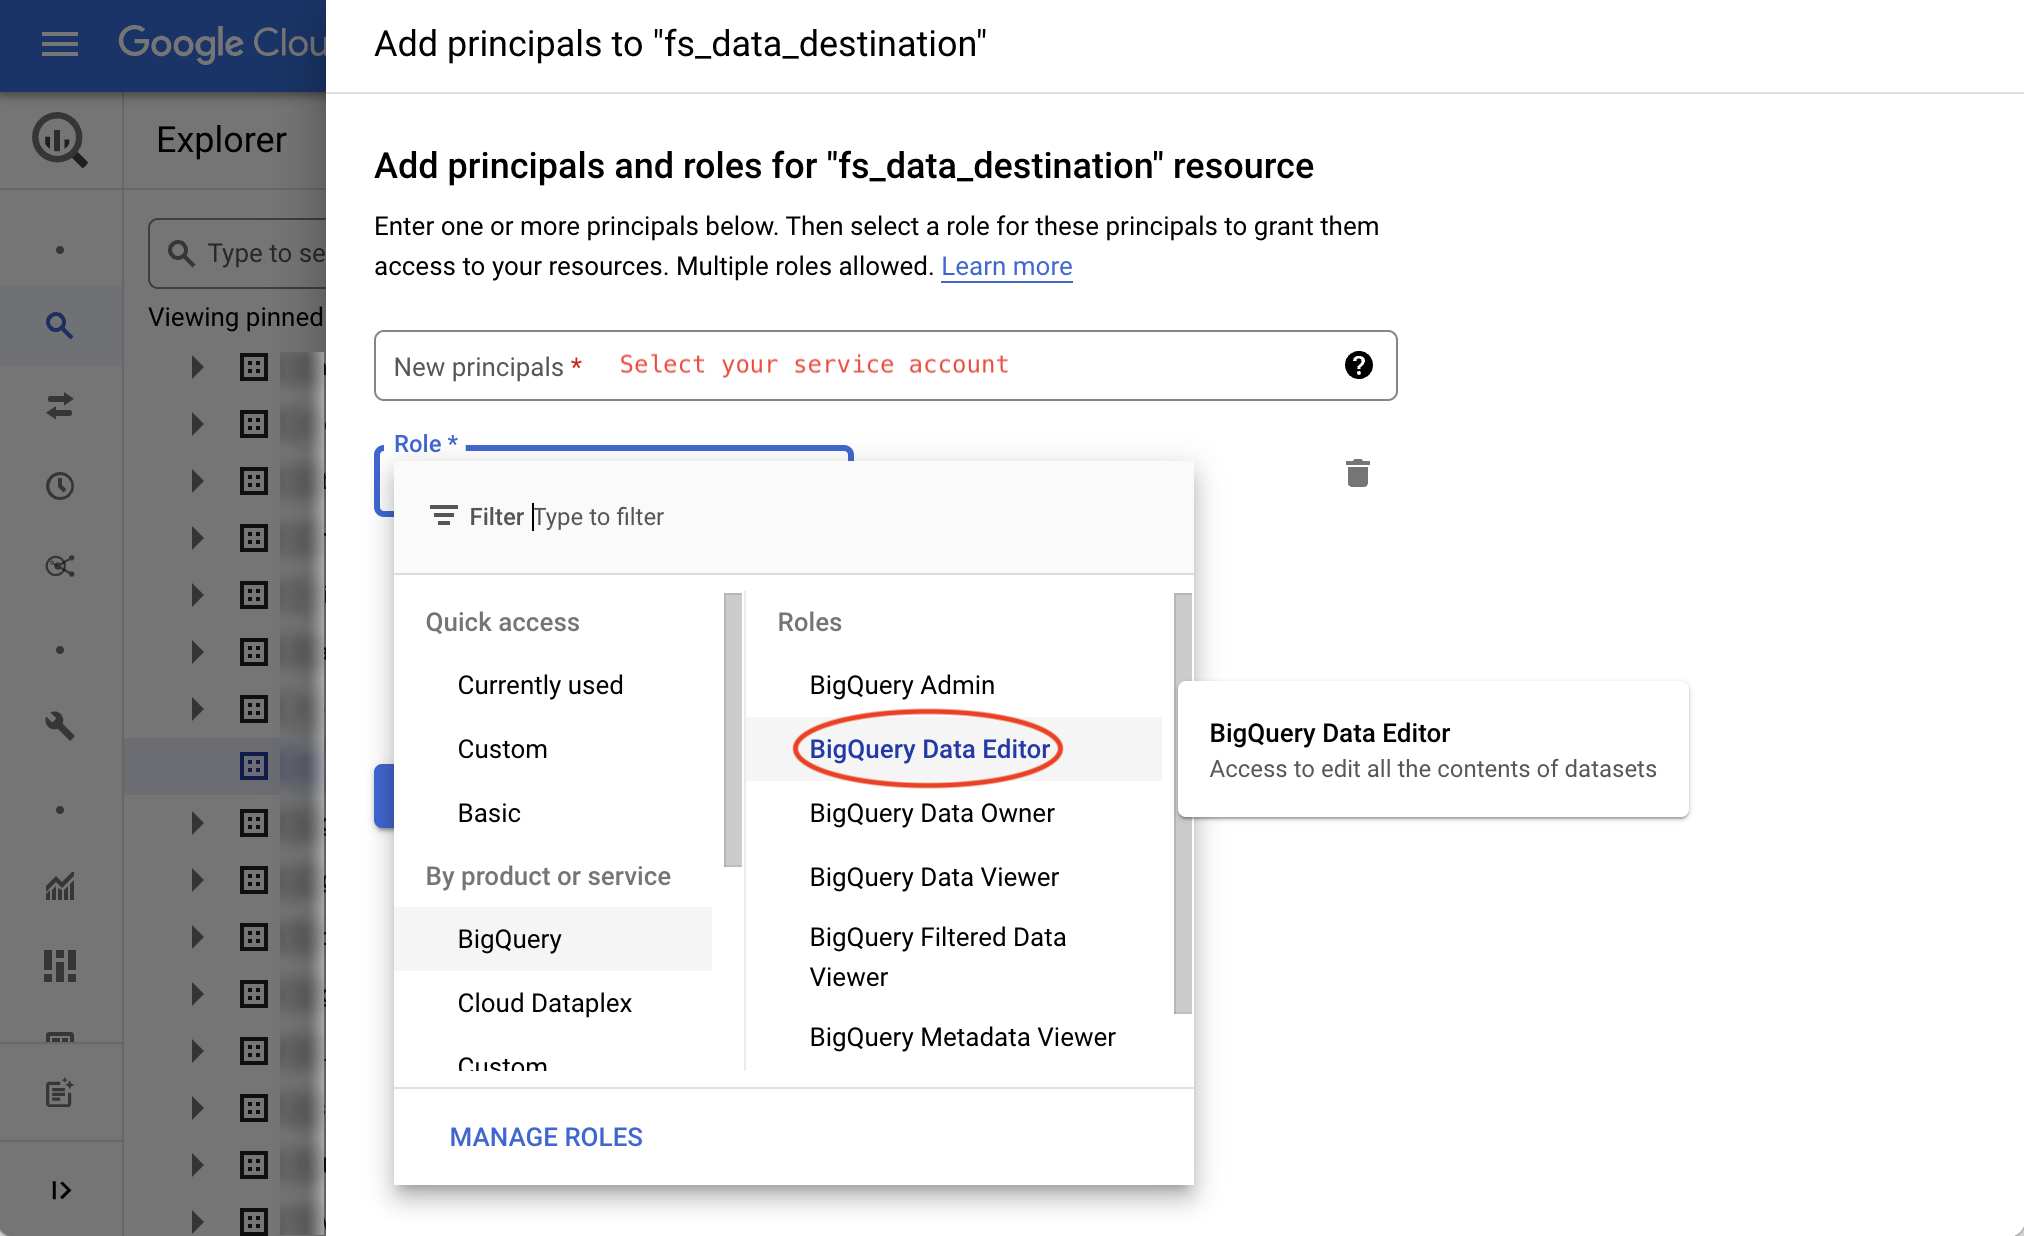The width and height of the screenshot is (2024, 1236).
Task: Open the release notes icon
Action: click(60, 1092)
